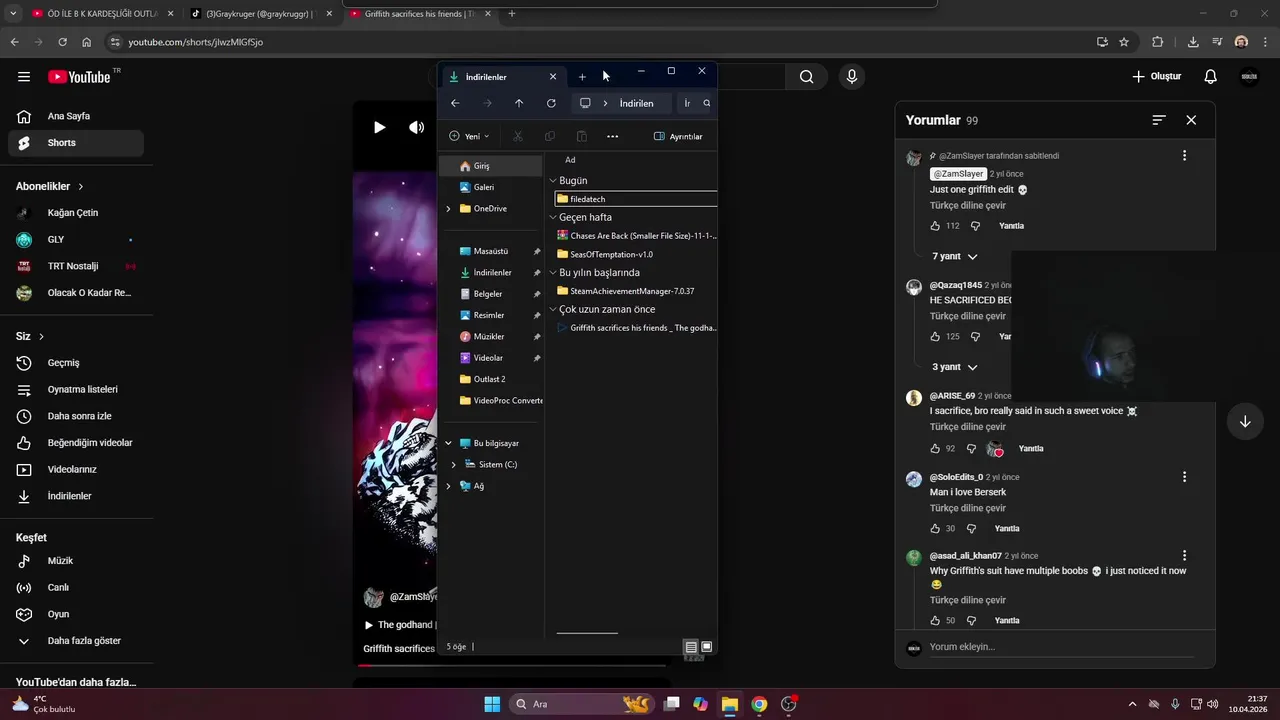Click Explorer back arrow
The width and height of the screenshot is (1280, 720).
click(455, 103)
